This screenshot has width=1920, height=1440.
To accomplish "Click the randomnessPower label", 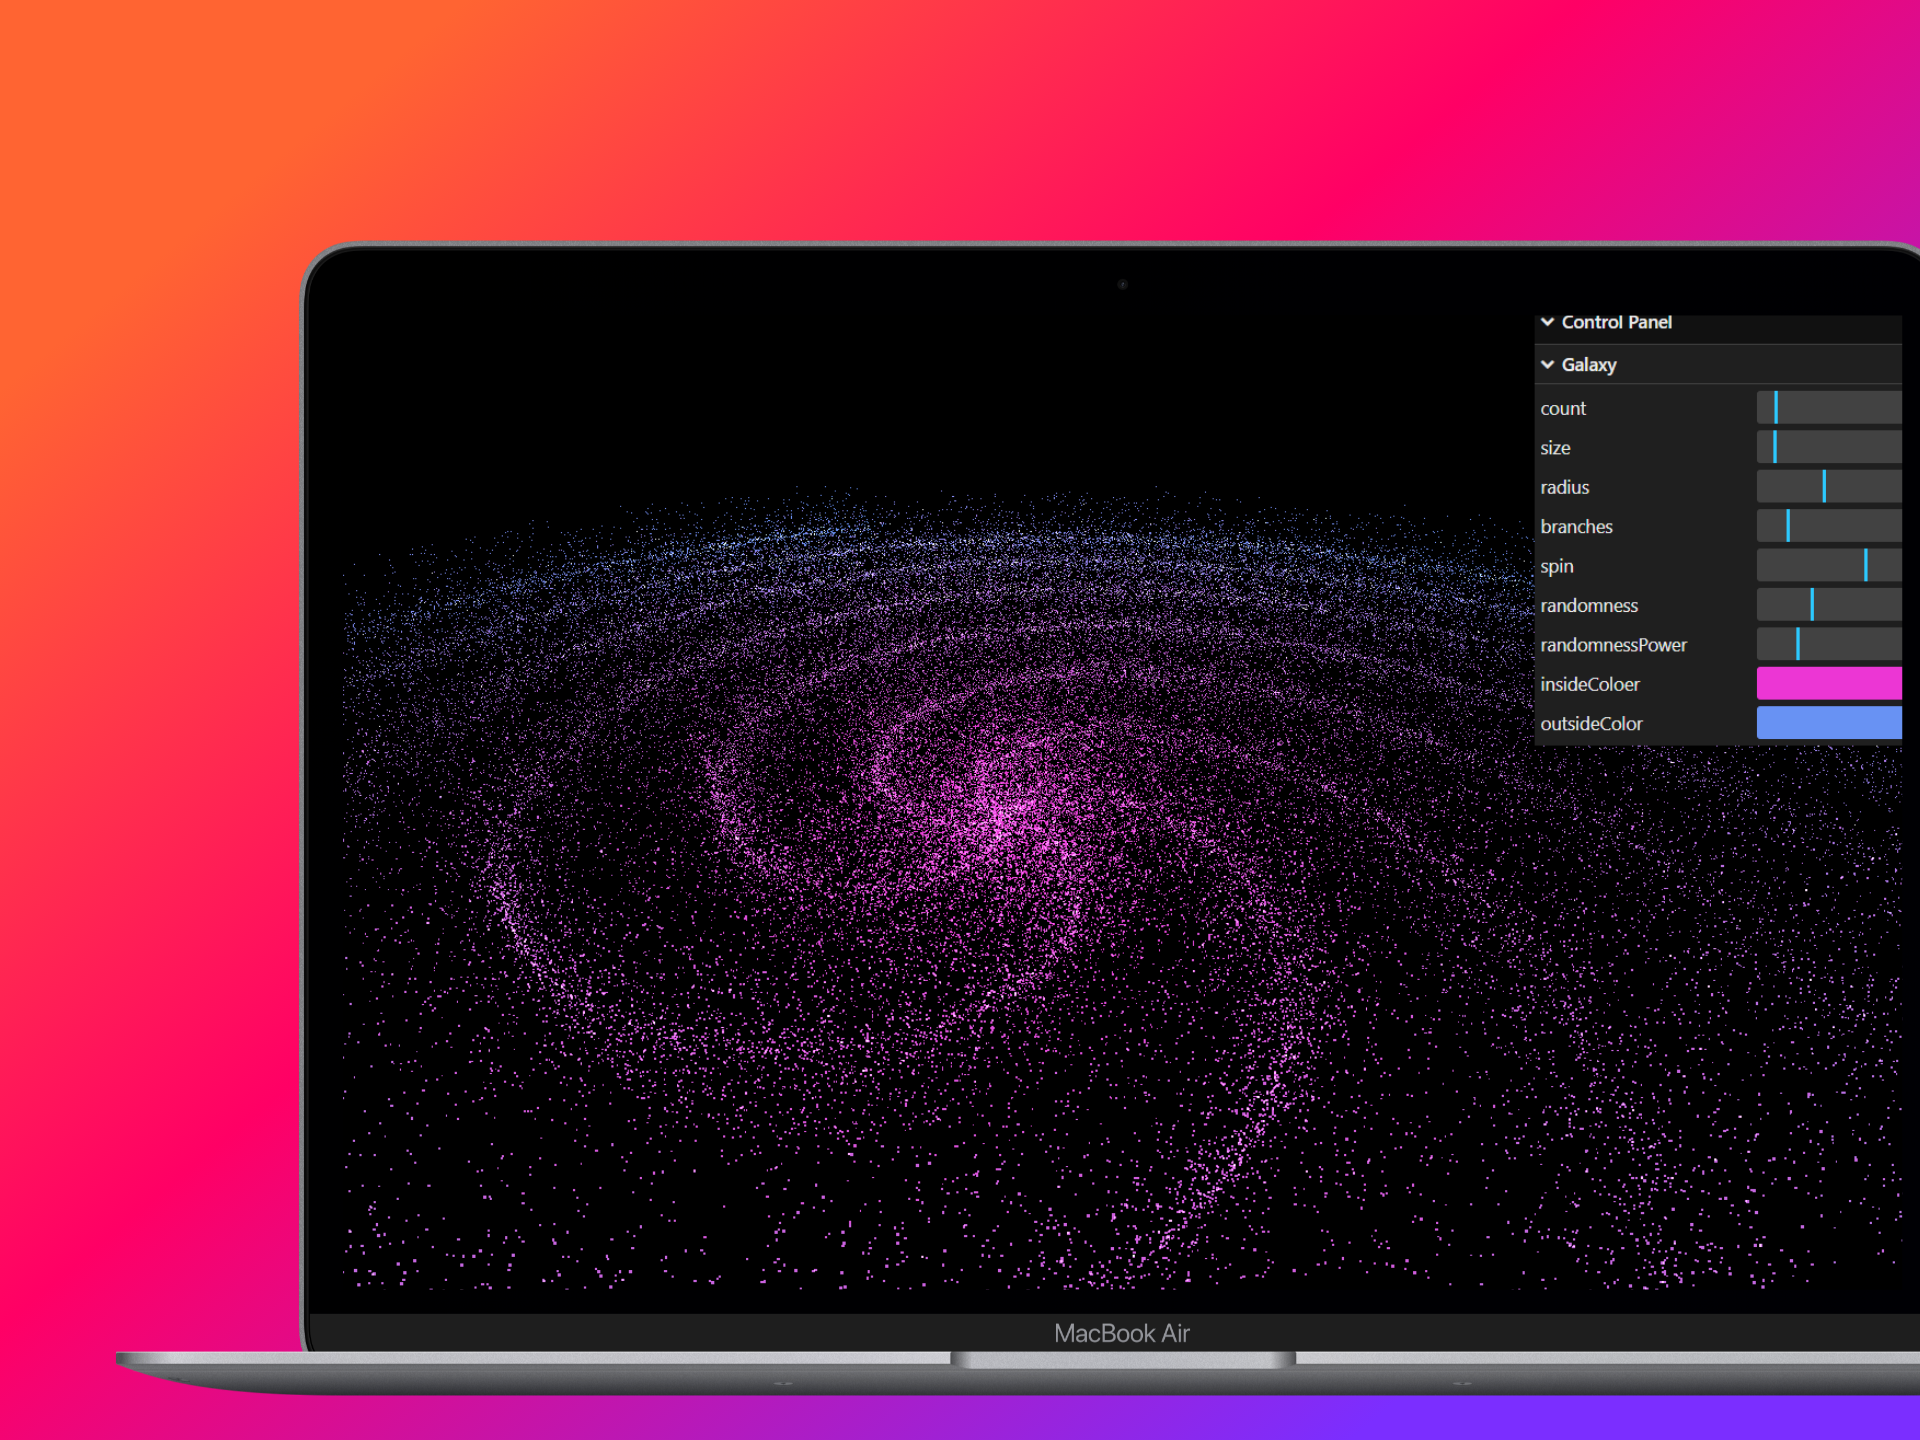I will tap(1613, 644).
